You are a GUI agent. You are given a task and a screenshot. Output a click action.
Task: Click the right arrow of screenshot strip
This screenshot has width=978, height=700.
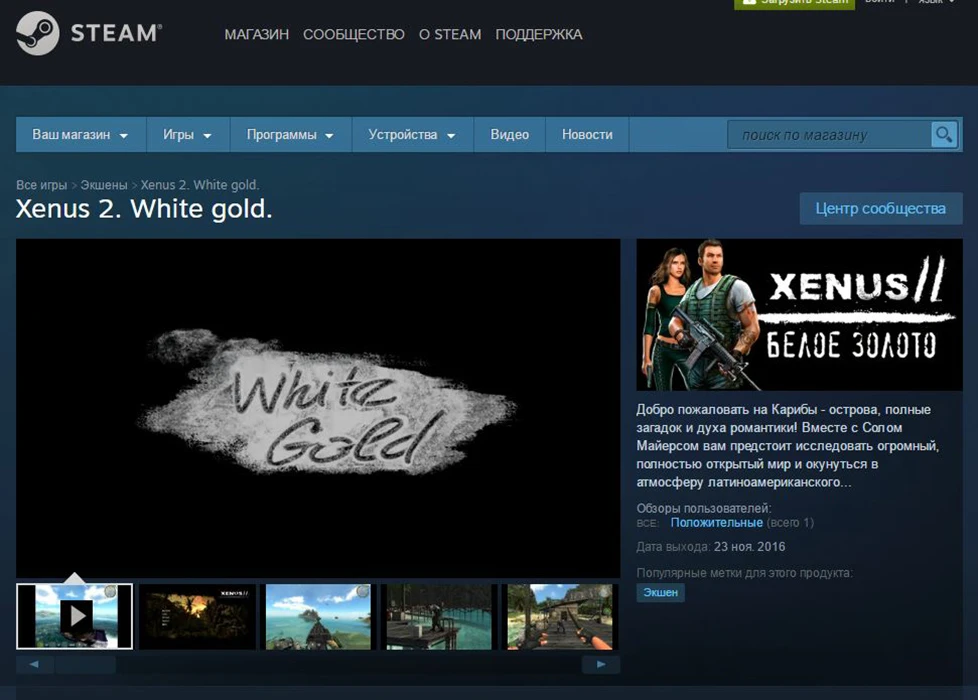pos(601,664)
